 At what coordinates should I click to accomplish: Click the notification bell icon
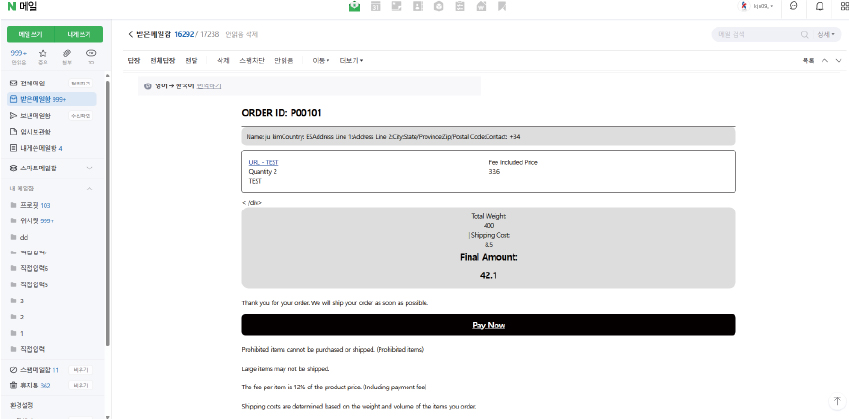820,7
